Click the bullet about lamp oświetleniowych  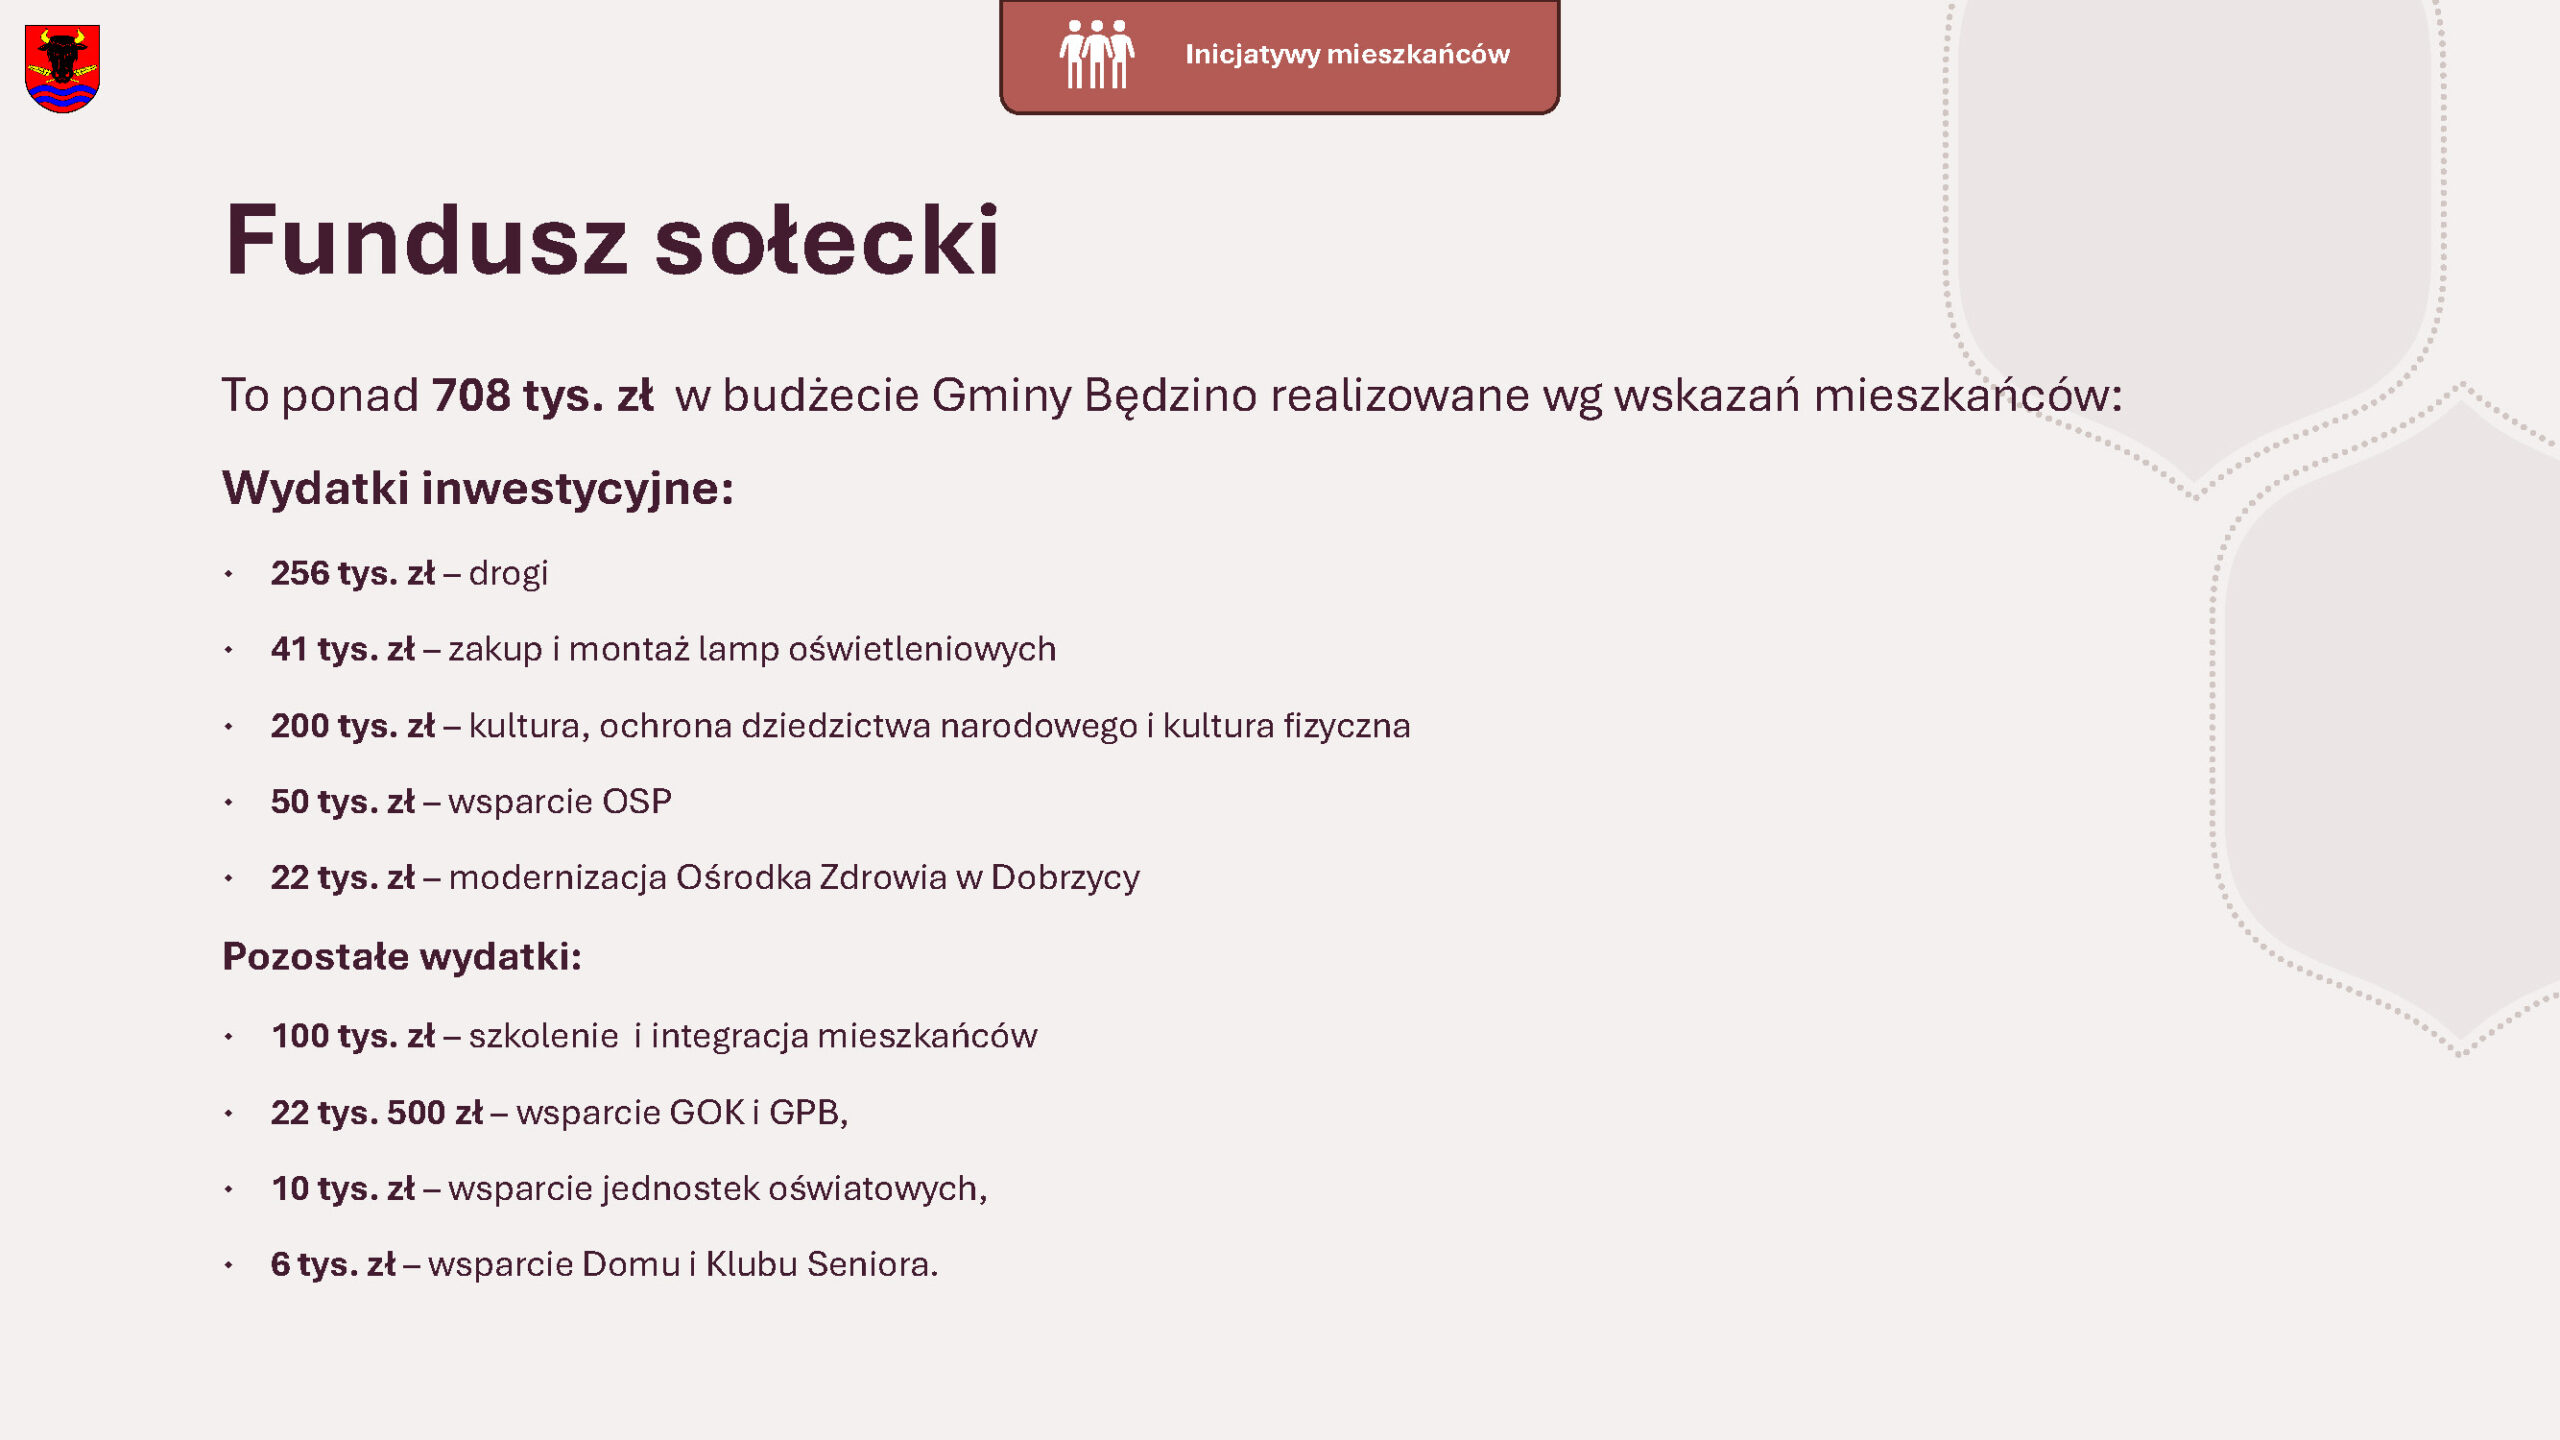[x=663, y=650]
